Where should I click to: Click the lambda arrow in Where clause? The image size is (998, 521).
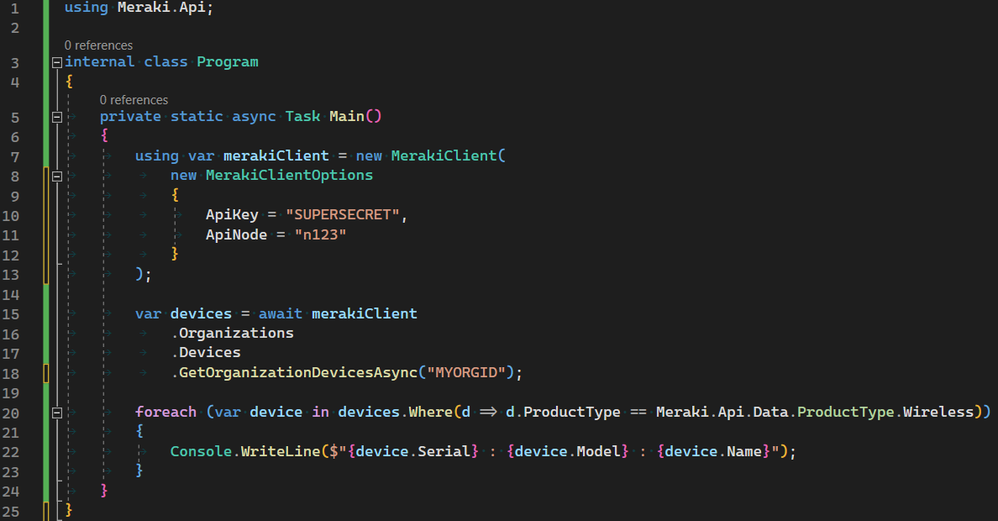(488, 412)
